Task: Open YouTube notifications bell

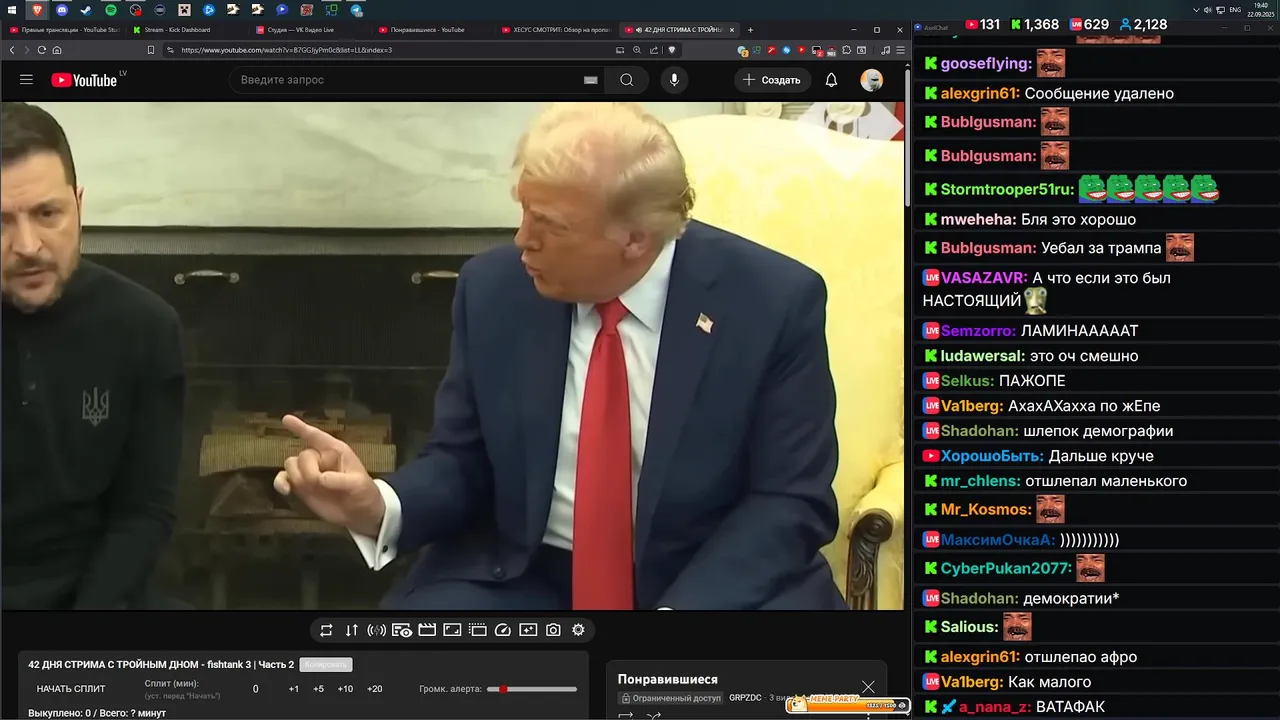Action: tap(831, 80)
